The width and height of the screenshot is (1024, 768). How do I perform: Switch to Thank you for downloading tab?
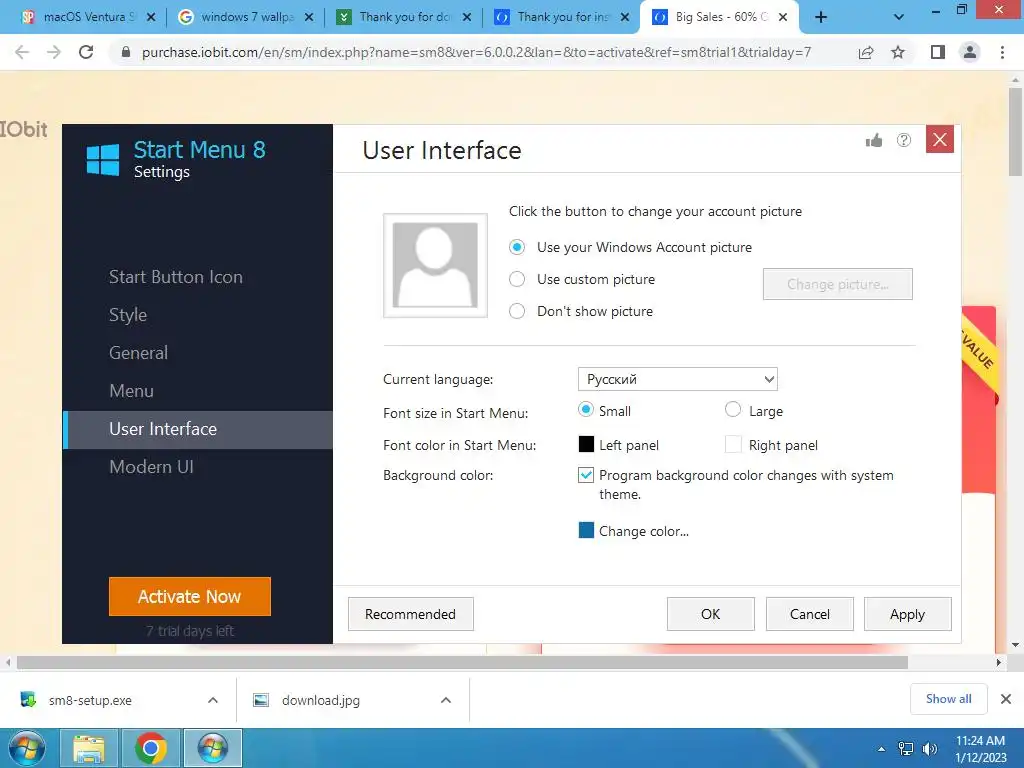(405, 17)
